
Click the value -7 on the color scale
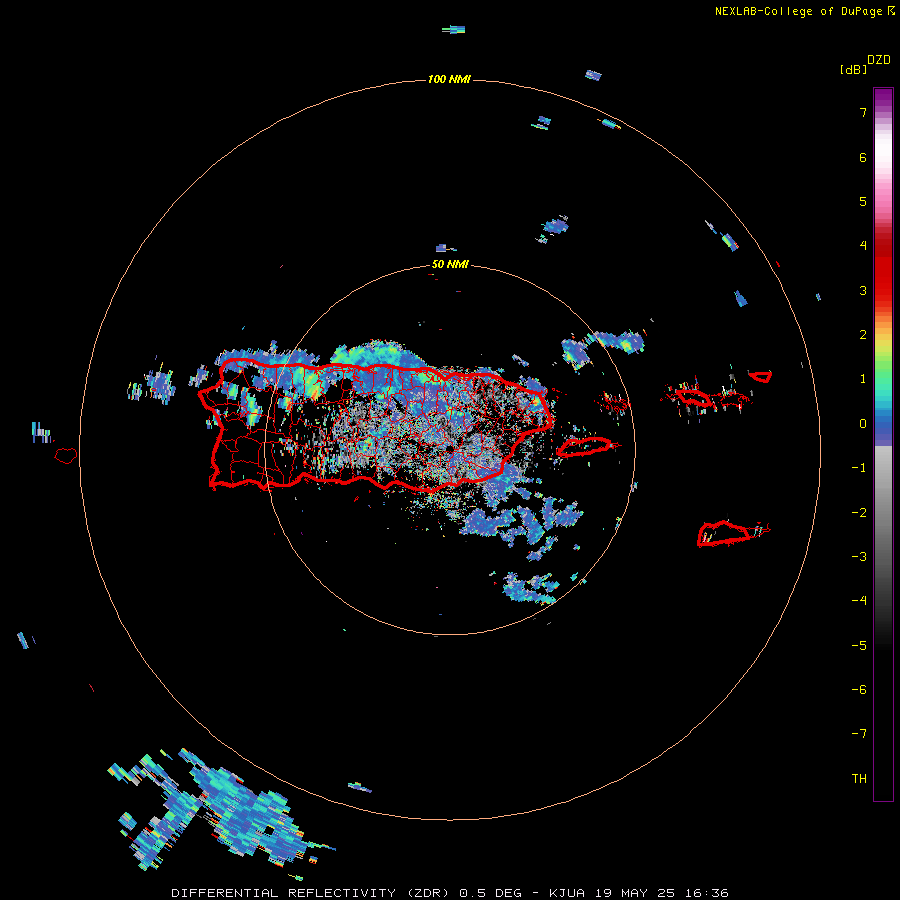tap(859, 734)
